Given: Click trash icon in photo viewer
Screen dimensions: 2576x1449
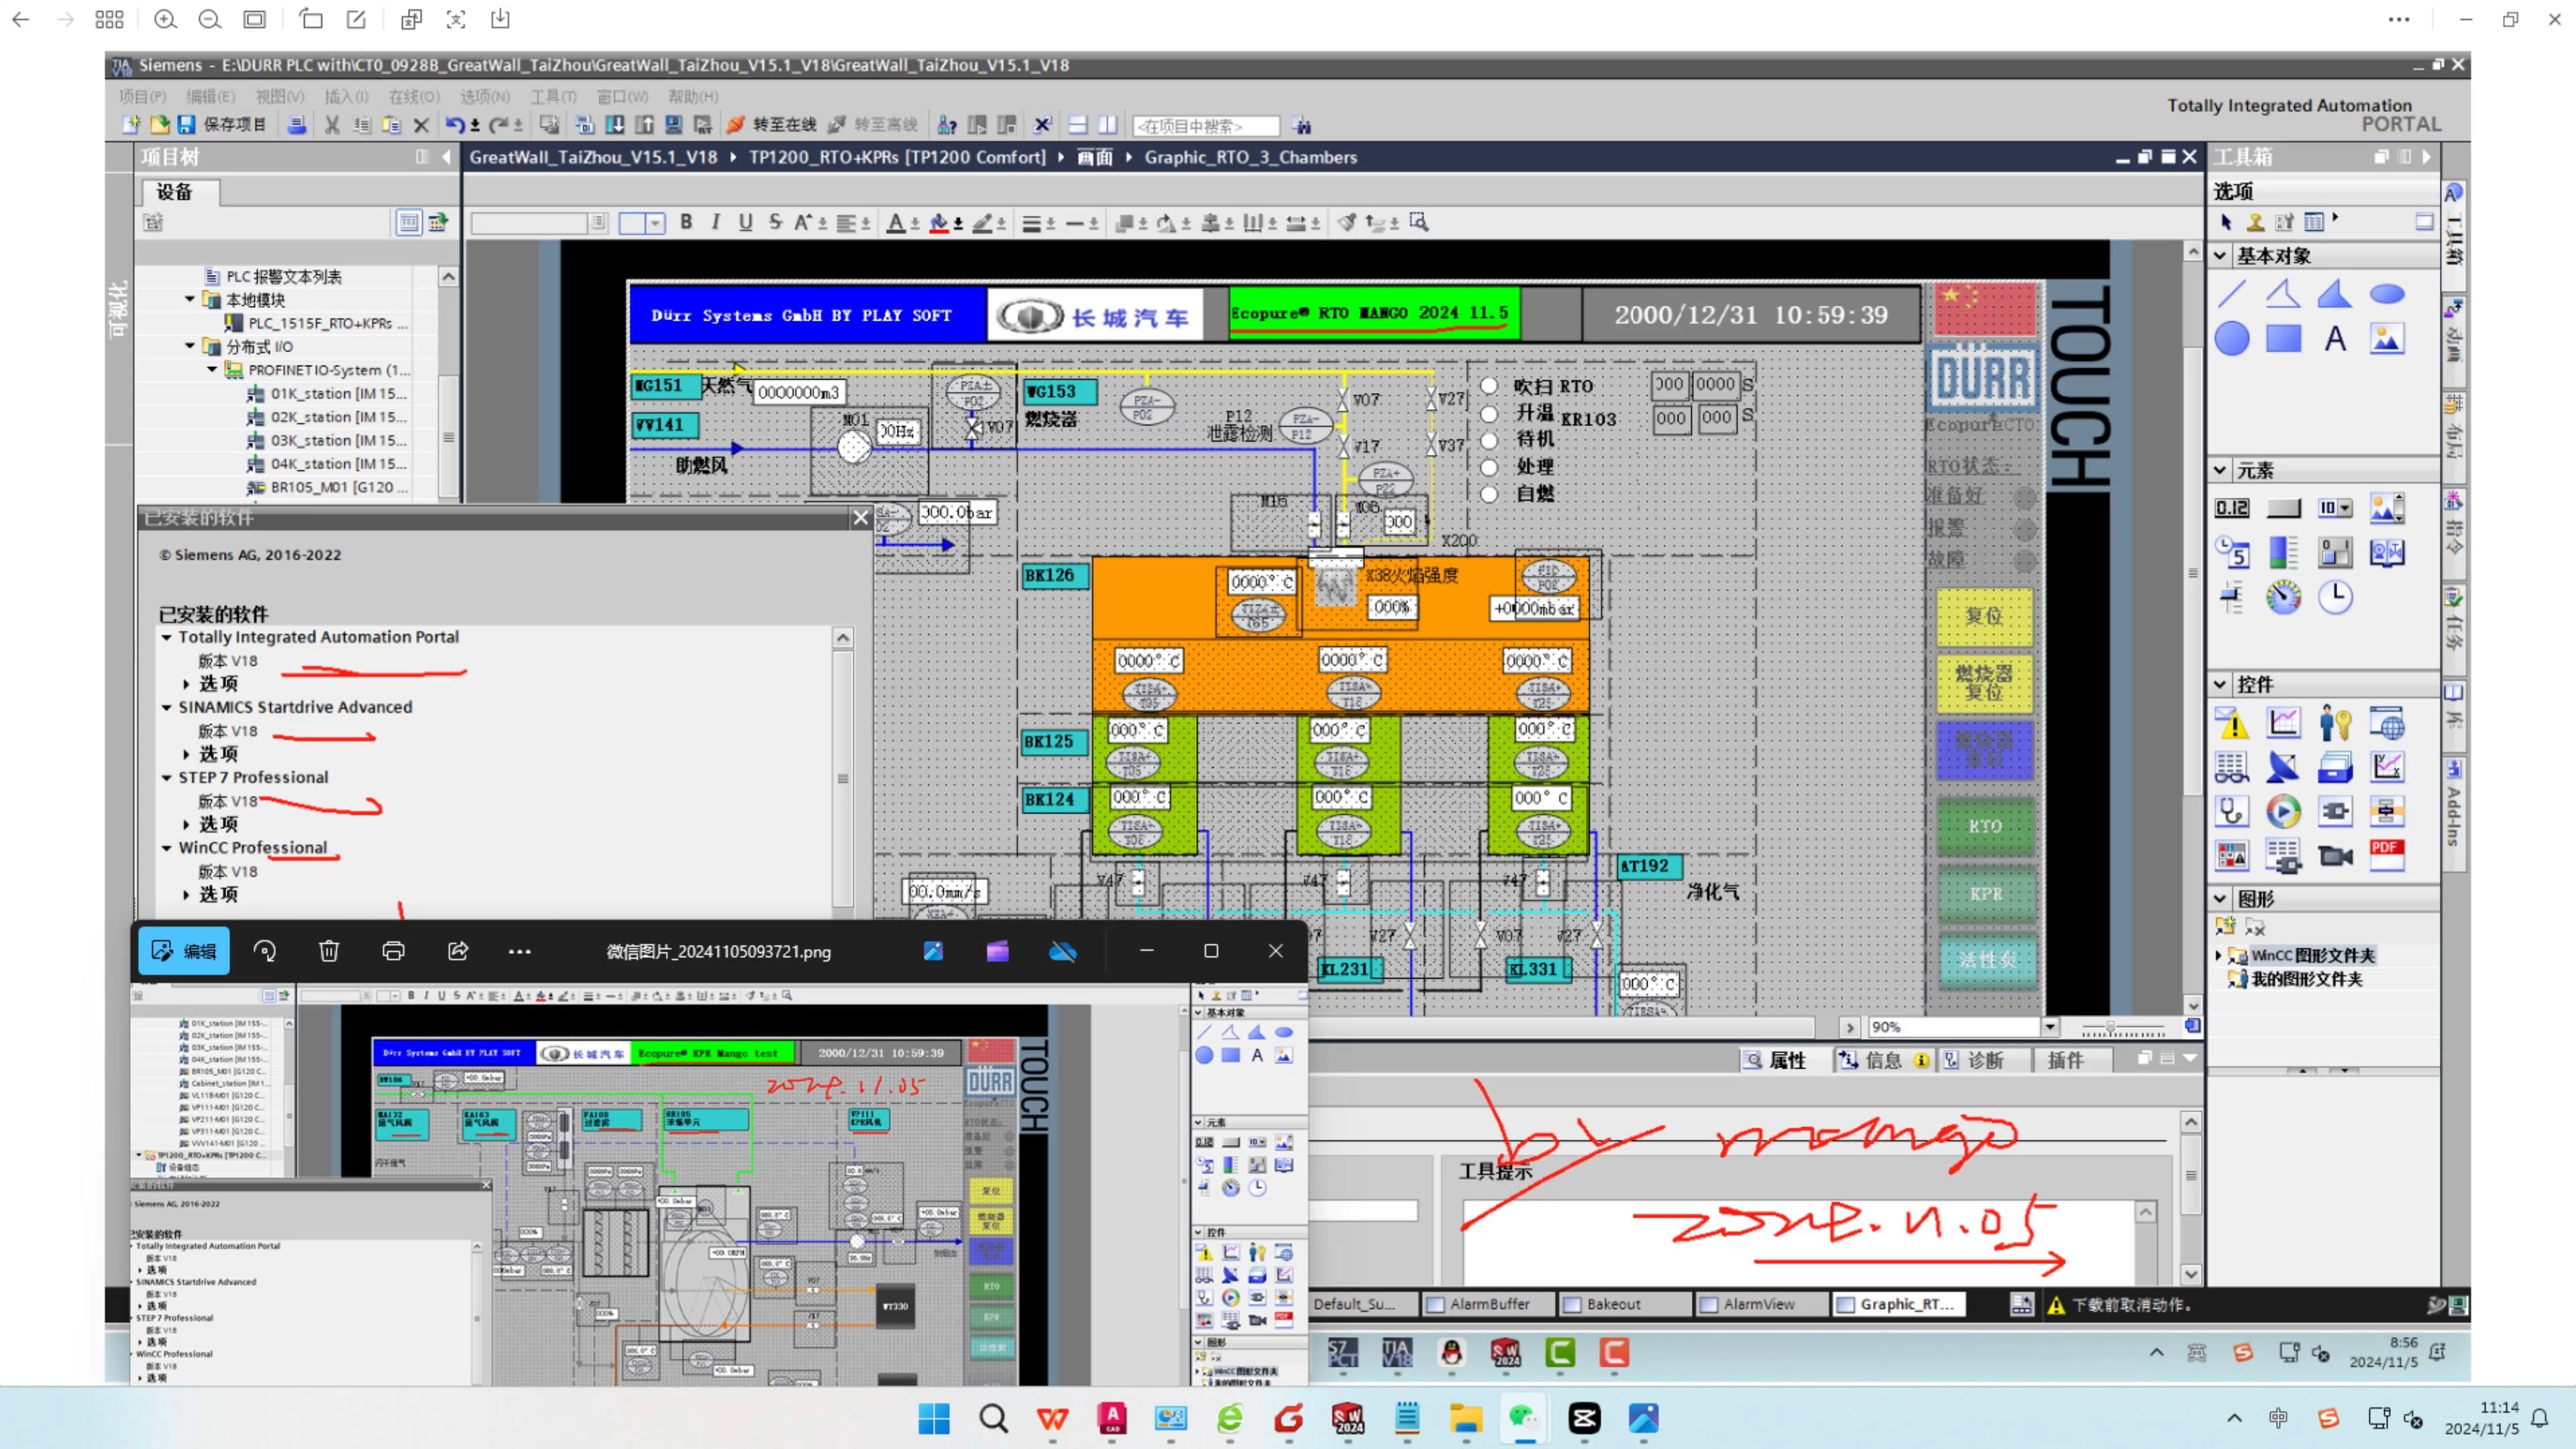Looking at the screenshot, I should [x=329, y=951].
